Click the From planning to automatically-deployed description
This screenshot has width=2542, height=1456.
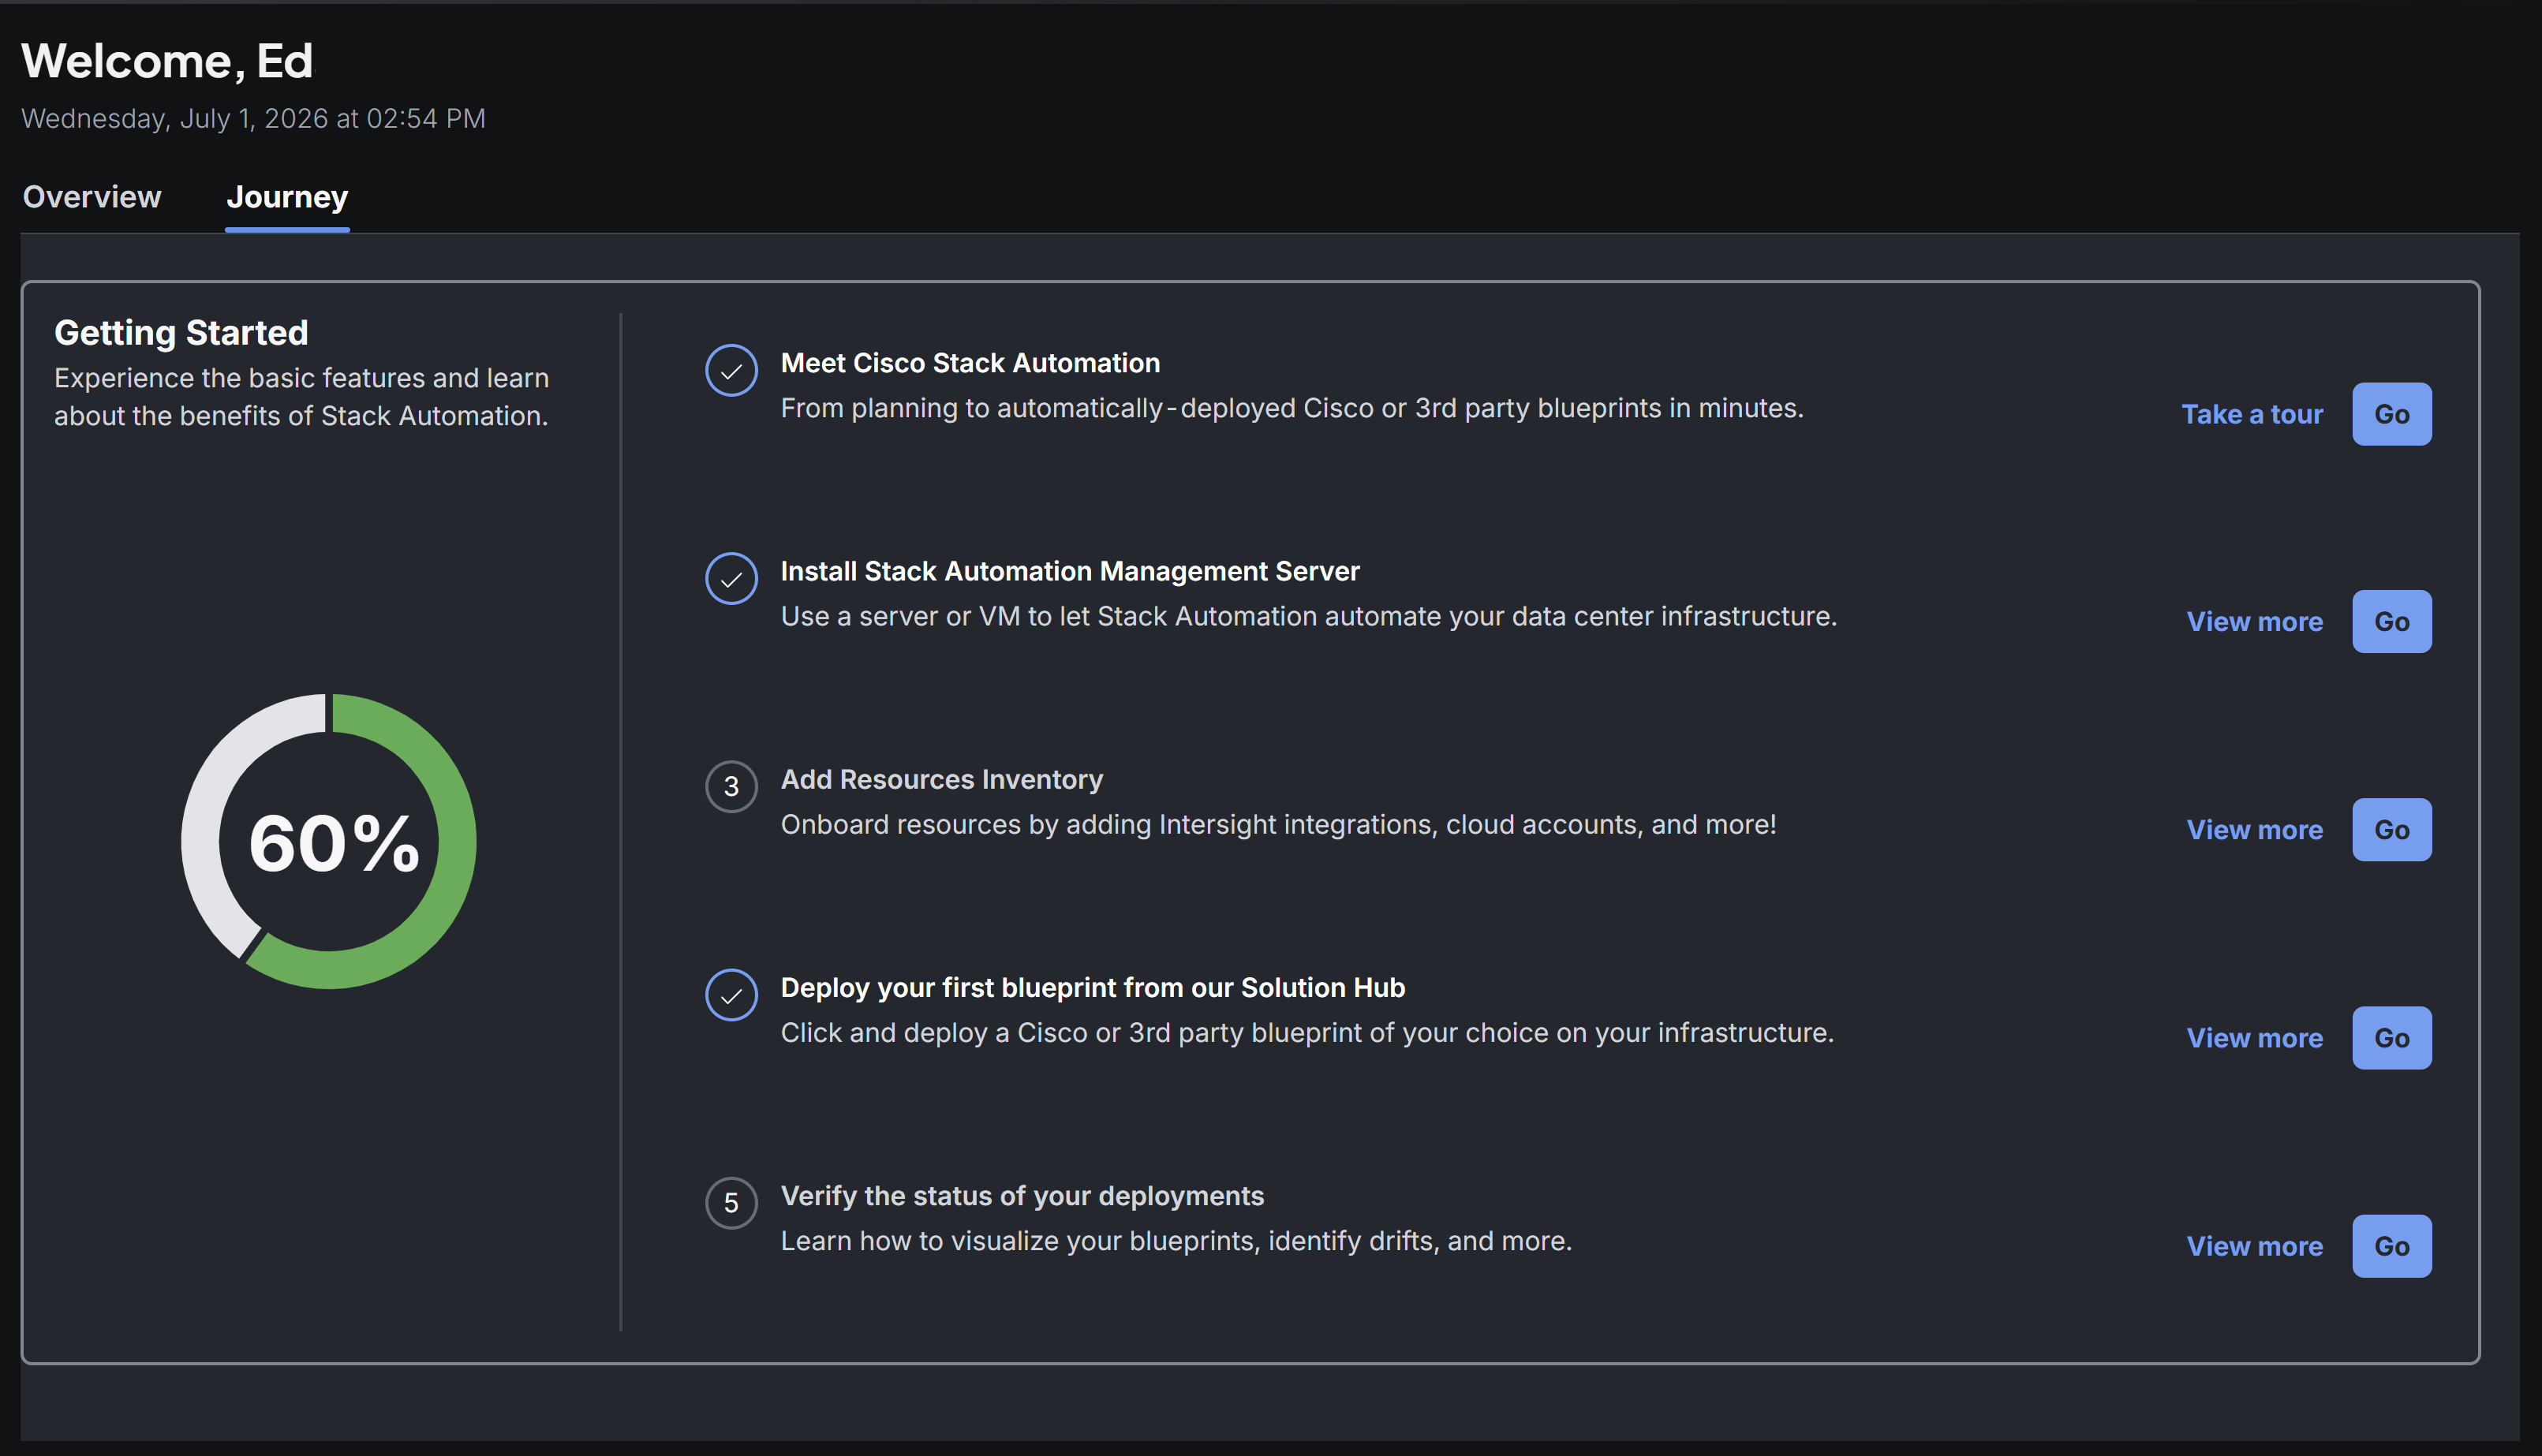tap(1292, 408)
